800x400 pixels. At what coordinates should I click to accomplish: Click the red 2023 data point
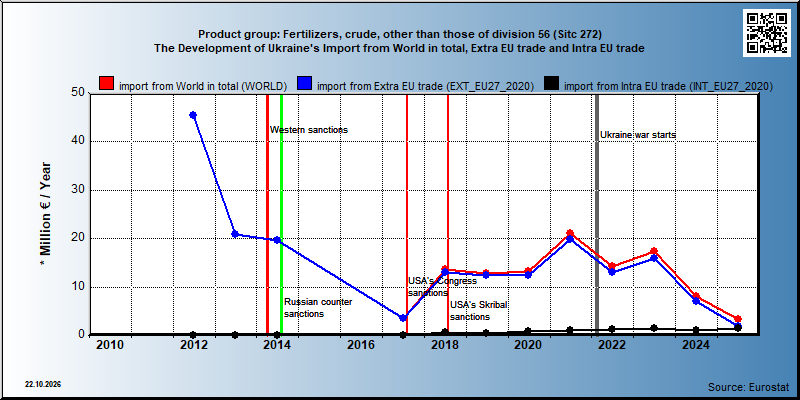654,251
